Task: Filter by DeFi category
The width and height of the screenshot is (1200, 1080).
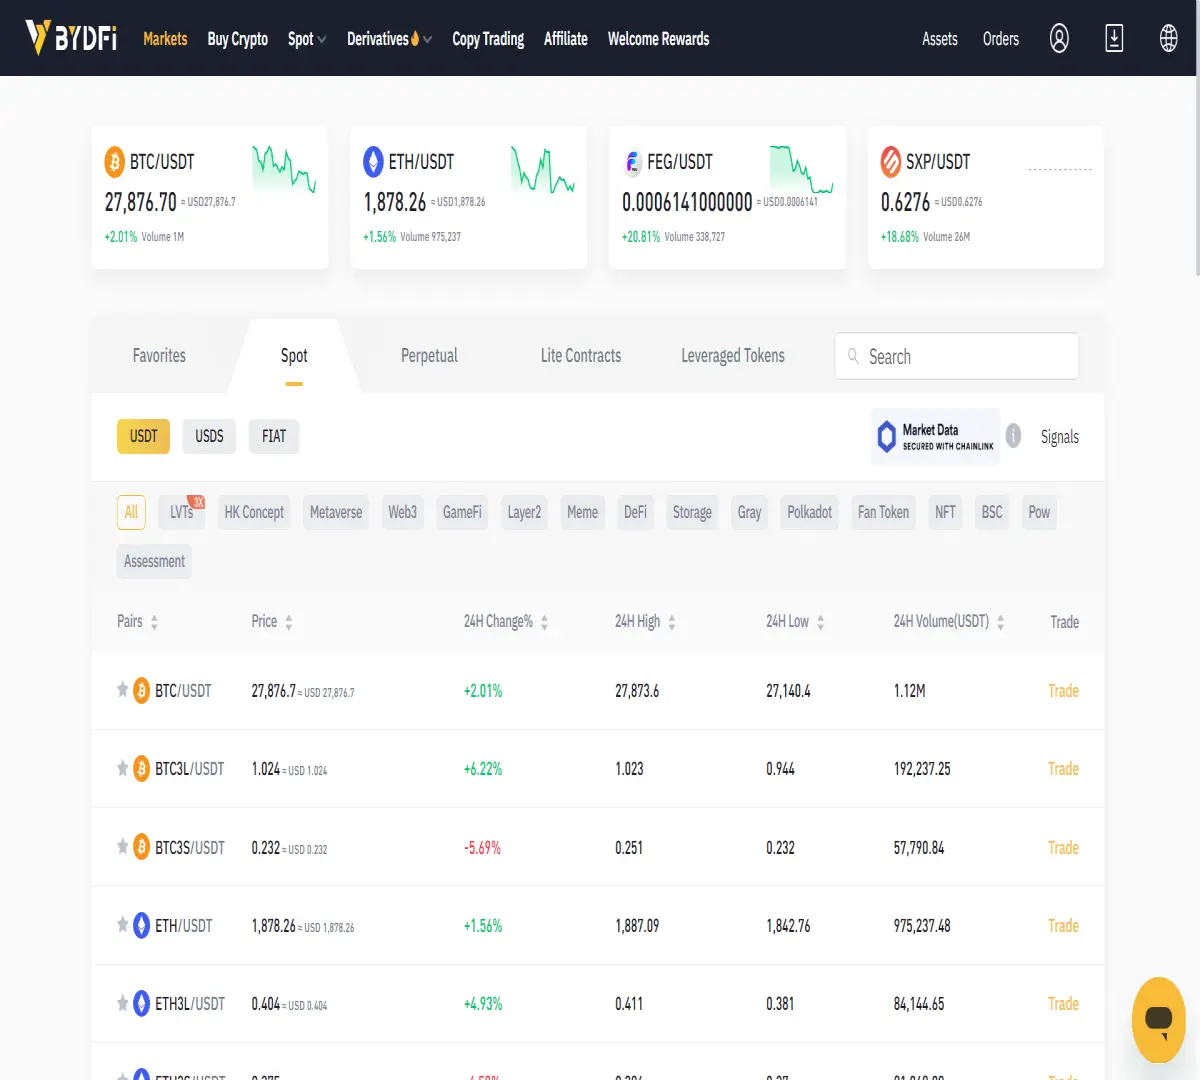Action: [635, 512]
